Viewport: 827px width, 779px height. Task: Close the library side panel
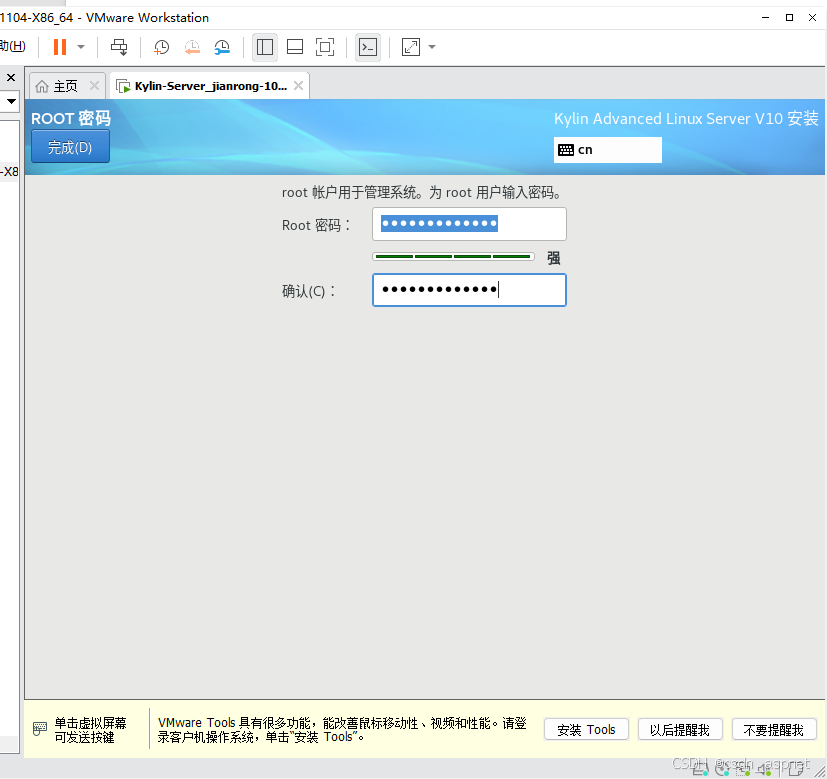point(11,78)
